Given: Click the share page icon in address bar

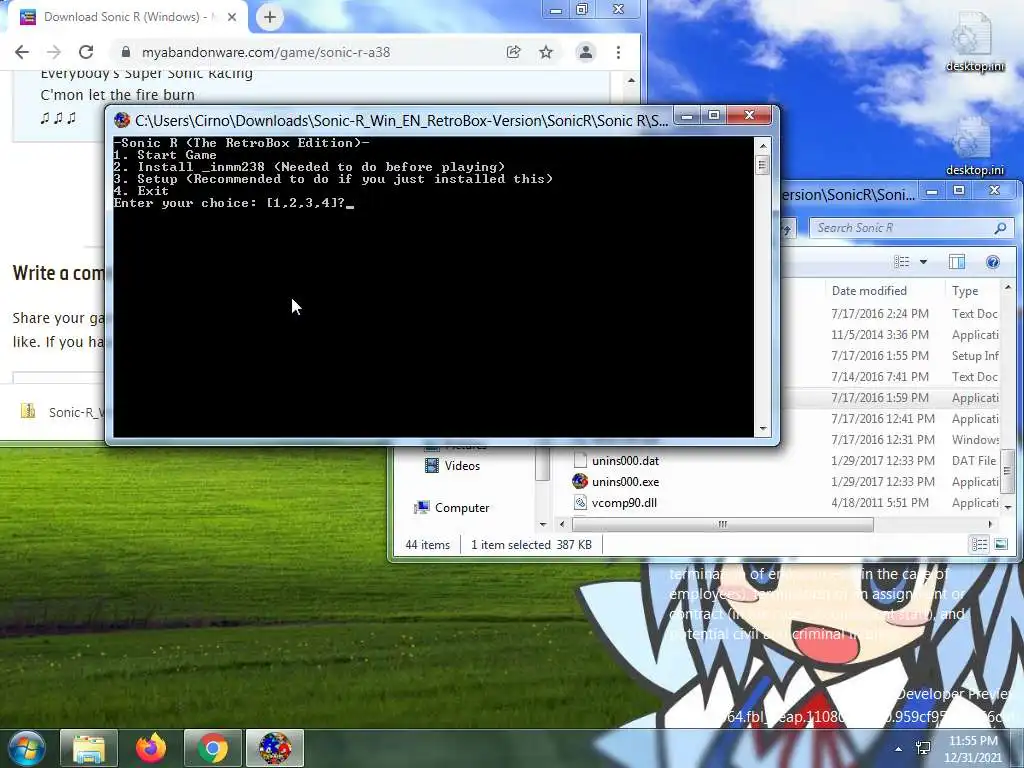Looking at the screenshot, I should (513, 52).
